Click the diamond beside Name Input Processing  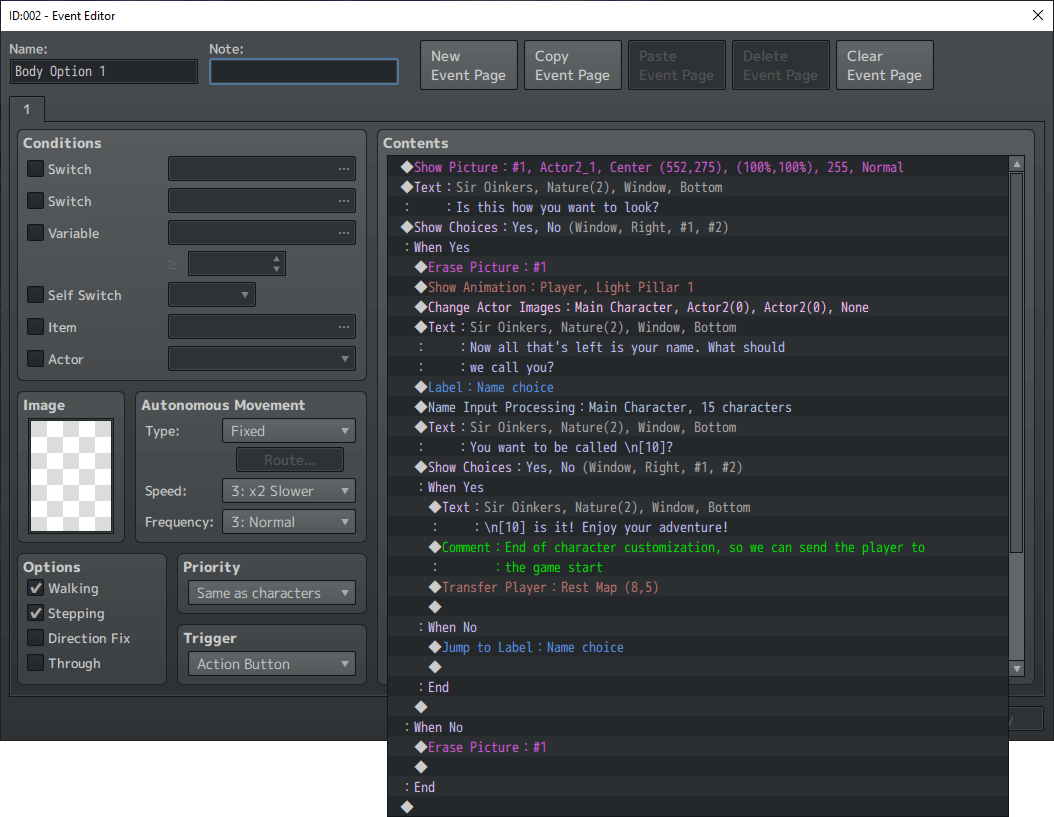421,407
